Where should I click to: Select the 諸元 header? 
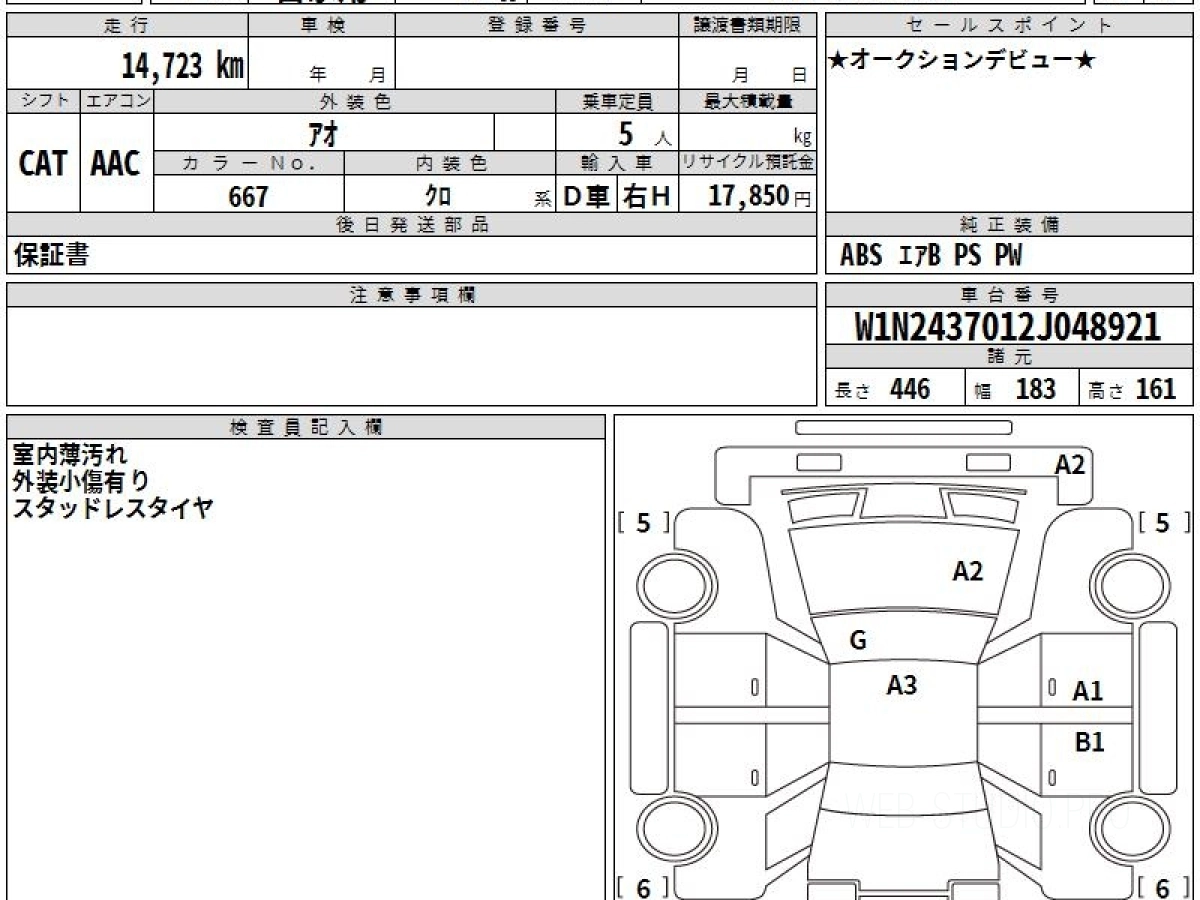(x=1009, y=357)
